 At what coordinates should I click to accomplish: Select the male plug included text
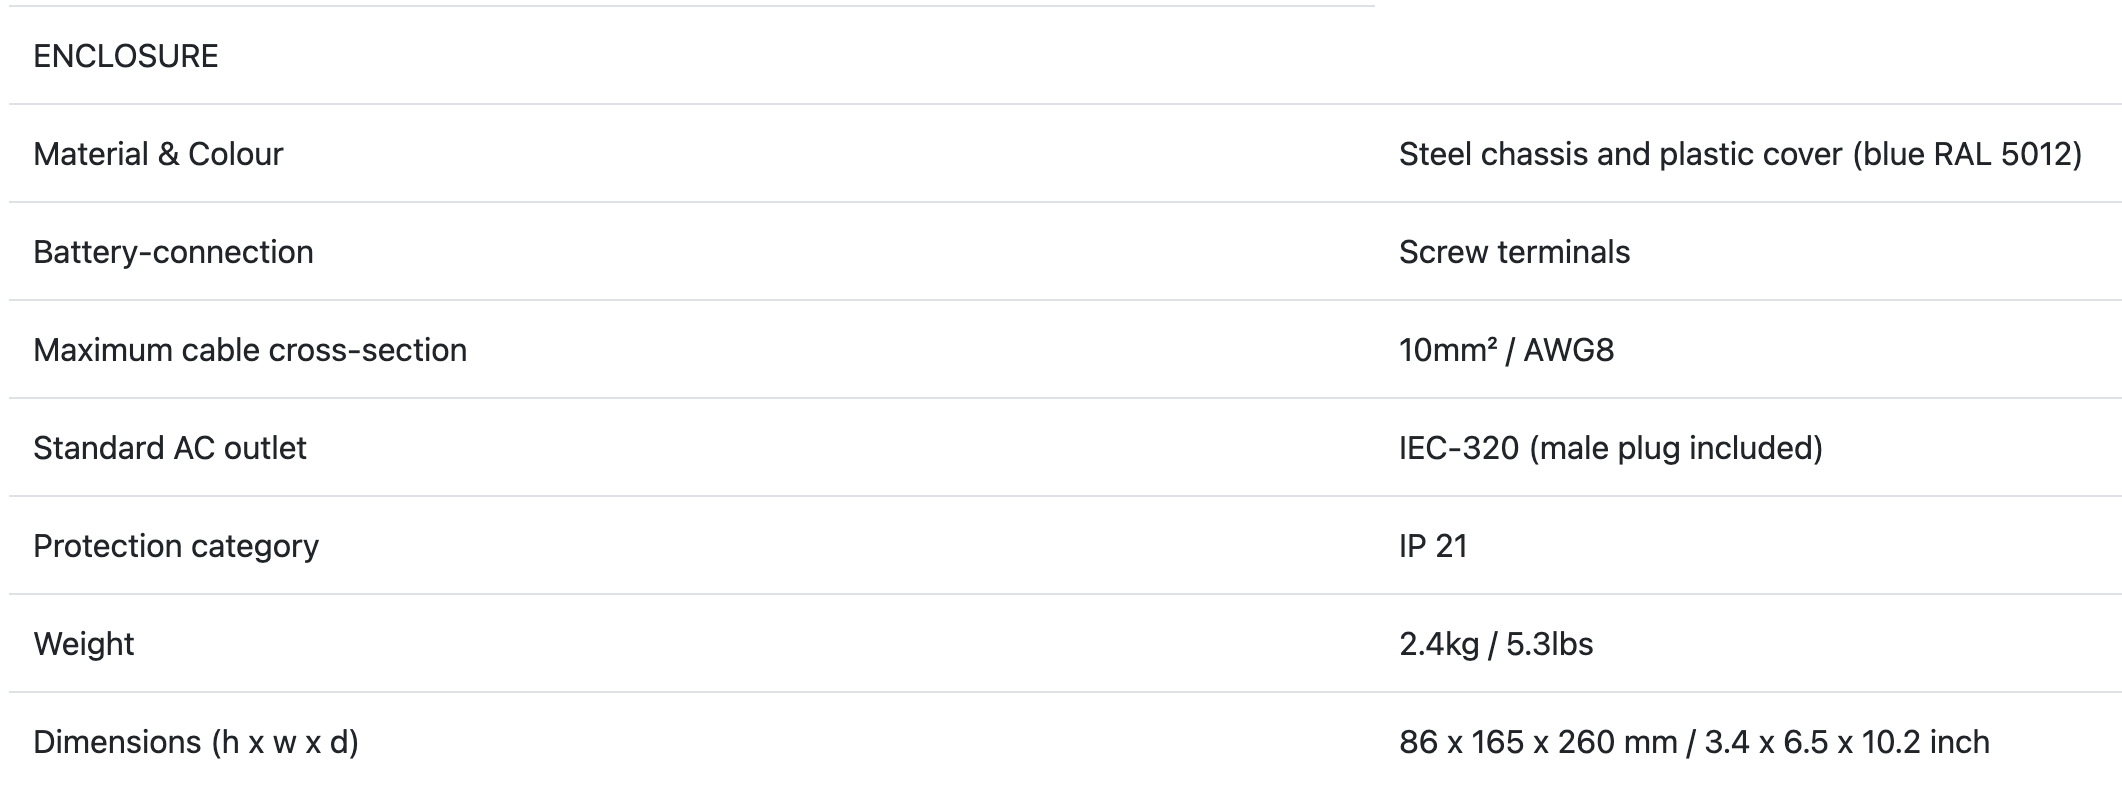click(1676, 448)
